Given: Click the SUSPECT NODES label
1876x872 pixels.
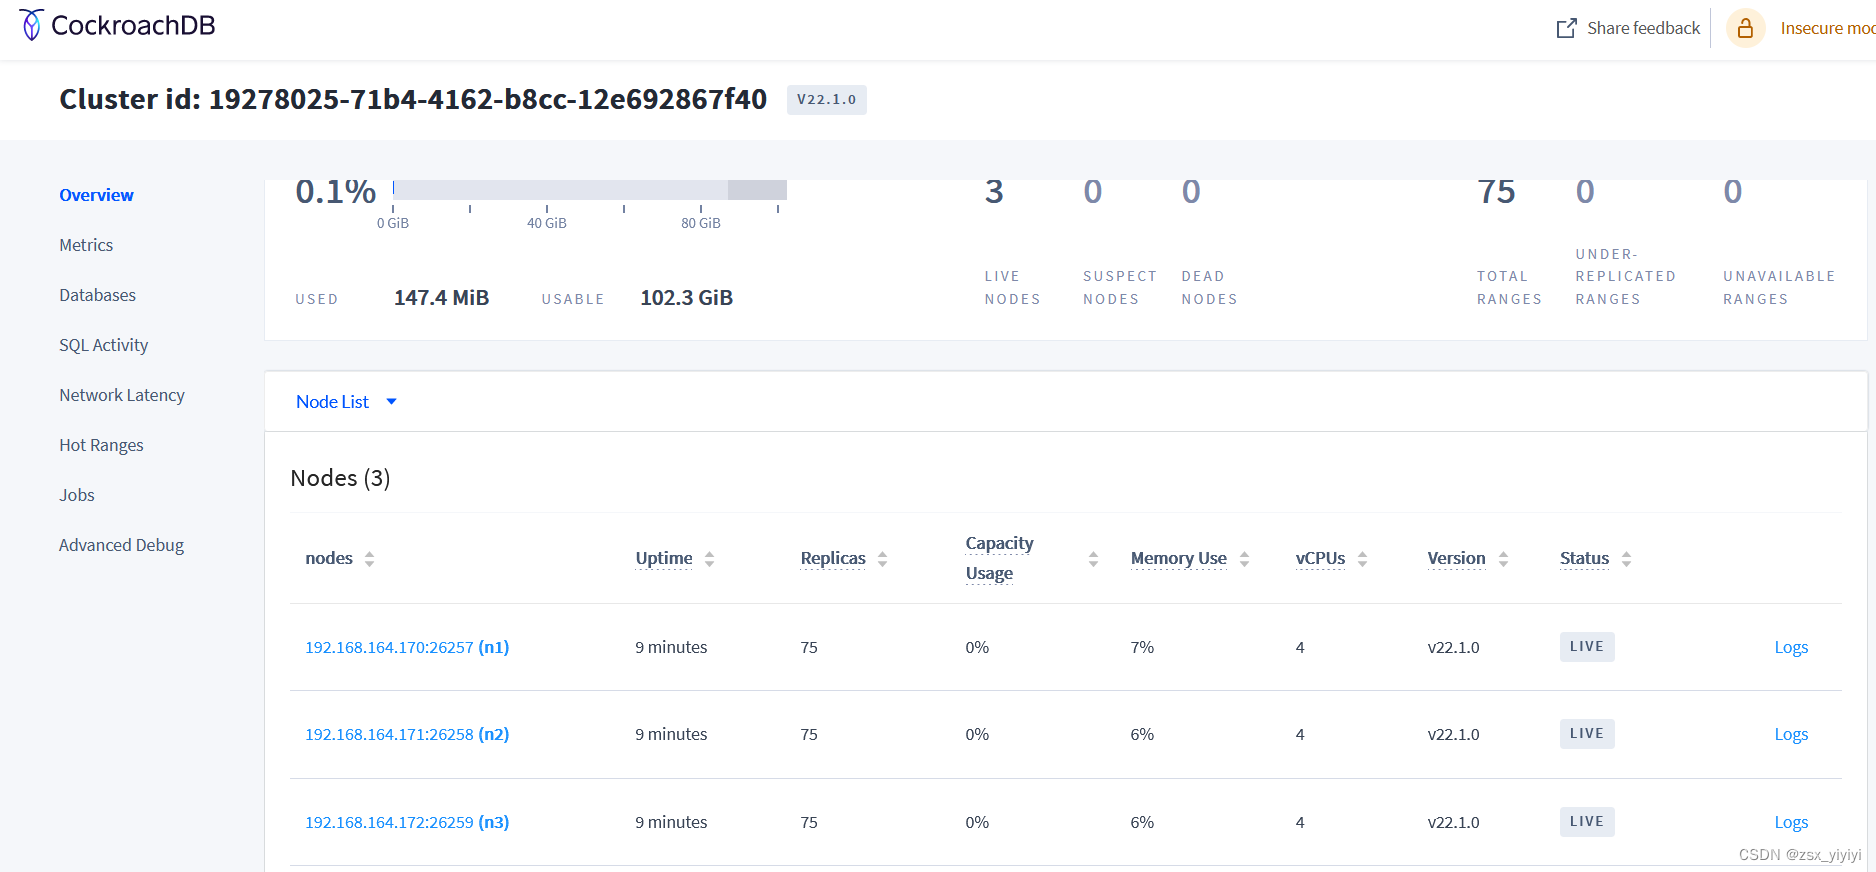Looking at the screenshot, I should click(1120, 288).
